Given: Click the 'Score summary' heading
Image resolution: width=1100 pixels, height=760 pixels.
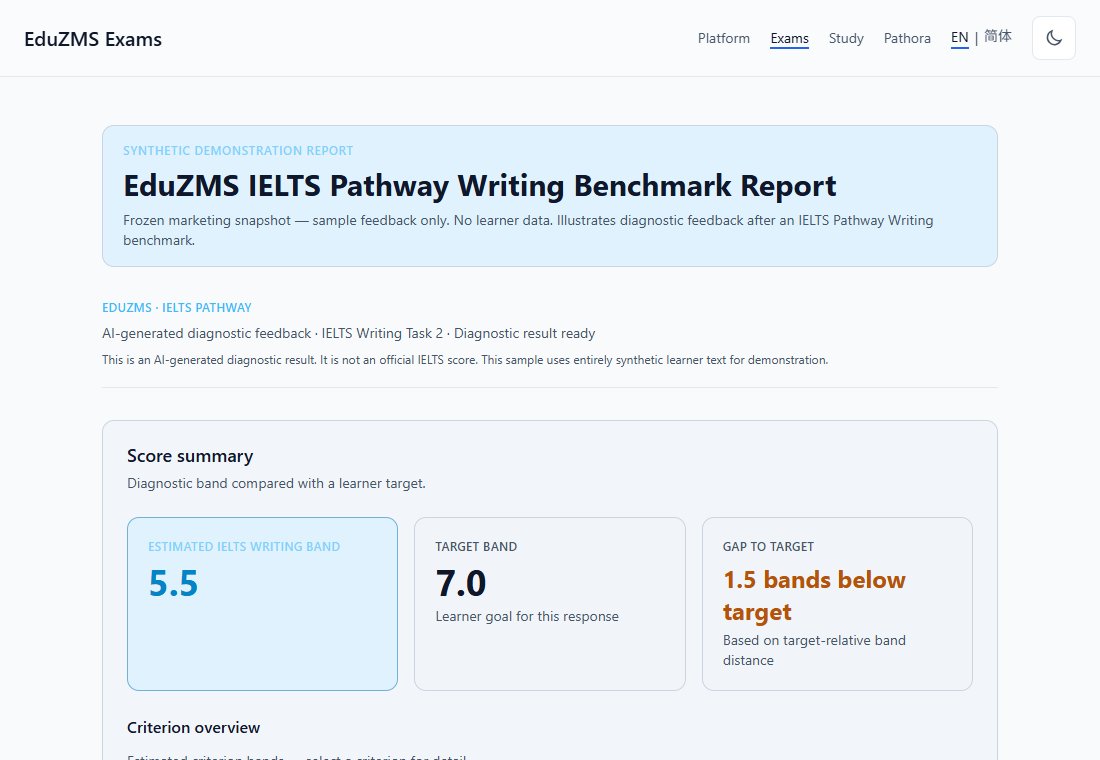Looking at the screenshot, I should [190, 456].
